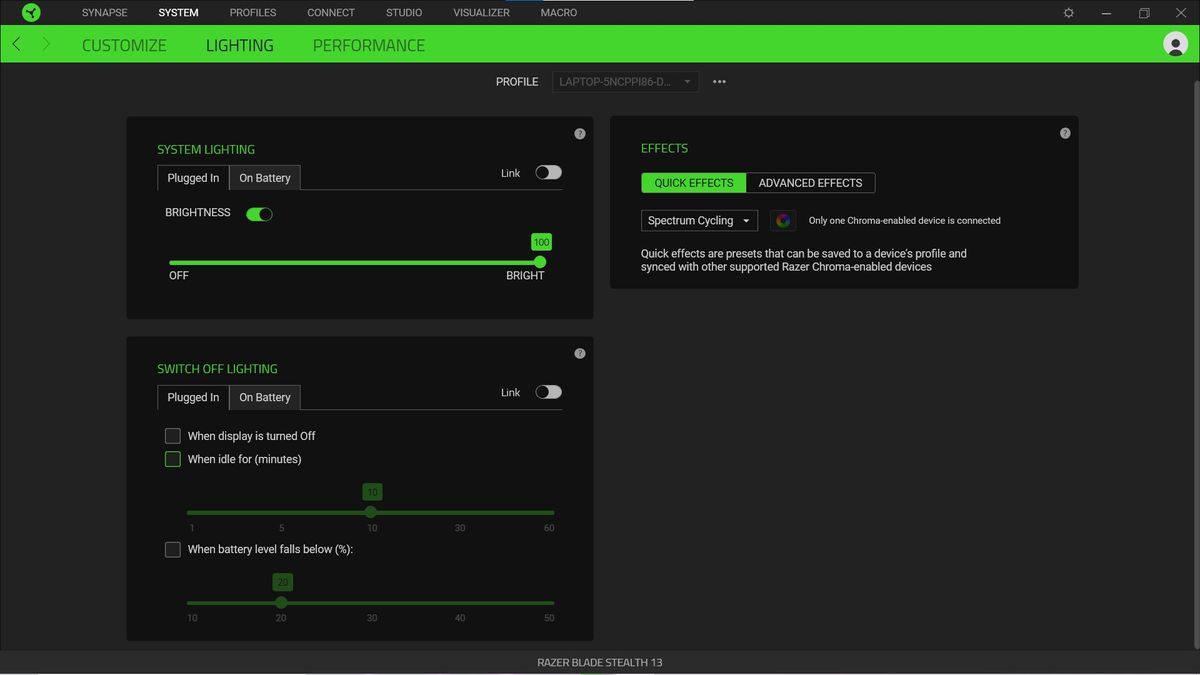Toggle the System Lighting Link switch
The image size is (1200, 675).
coord(548,173)
